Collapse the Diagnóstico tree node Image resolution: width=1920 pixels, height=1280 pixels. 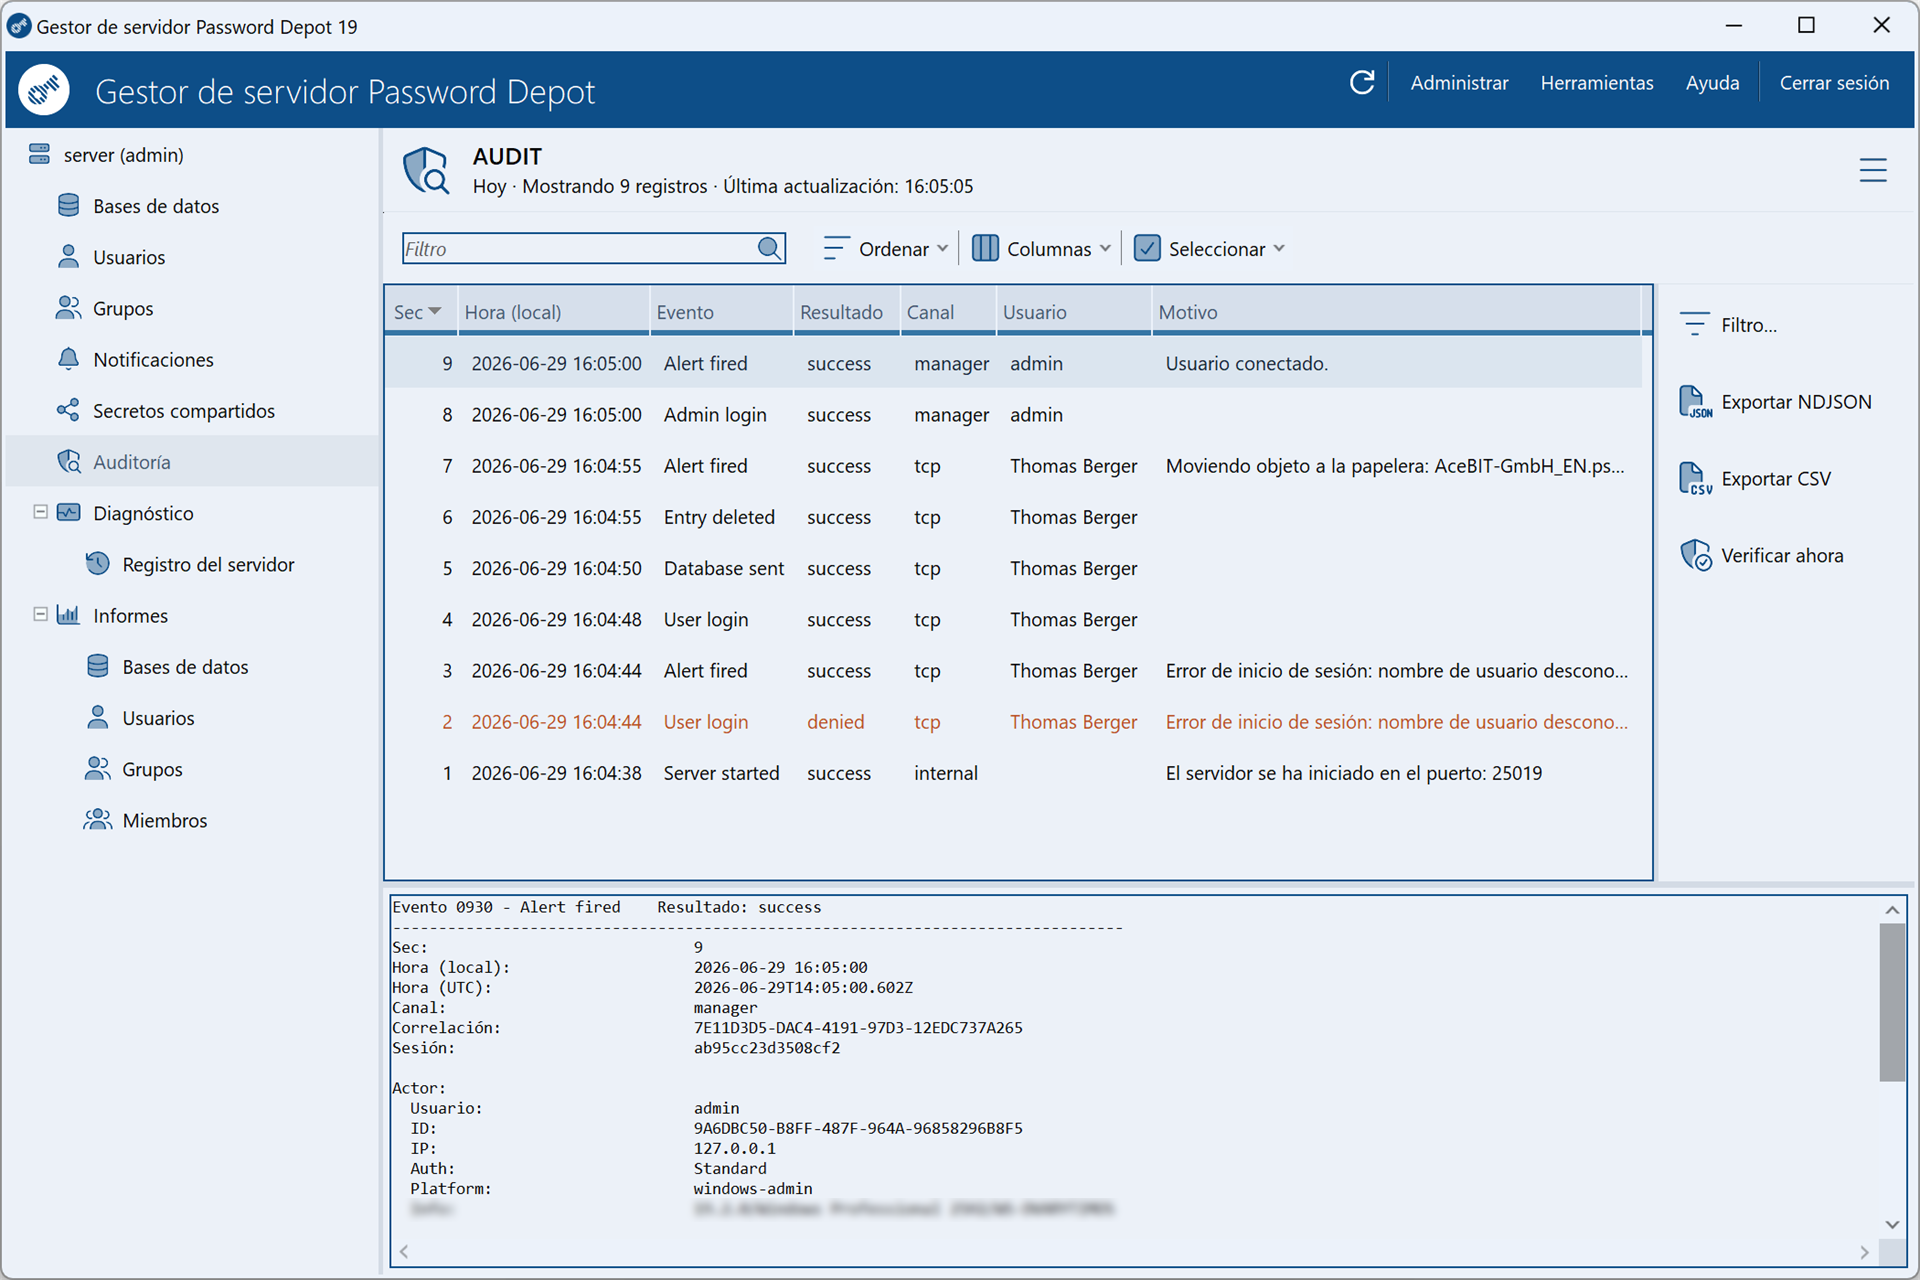click(x=40, y=512)
